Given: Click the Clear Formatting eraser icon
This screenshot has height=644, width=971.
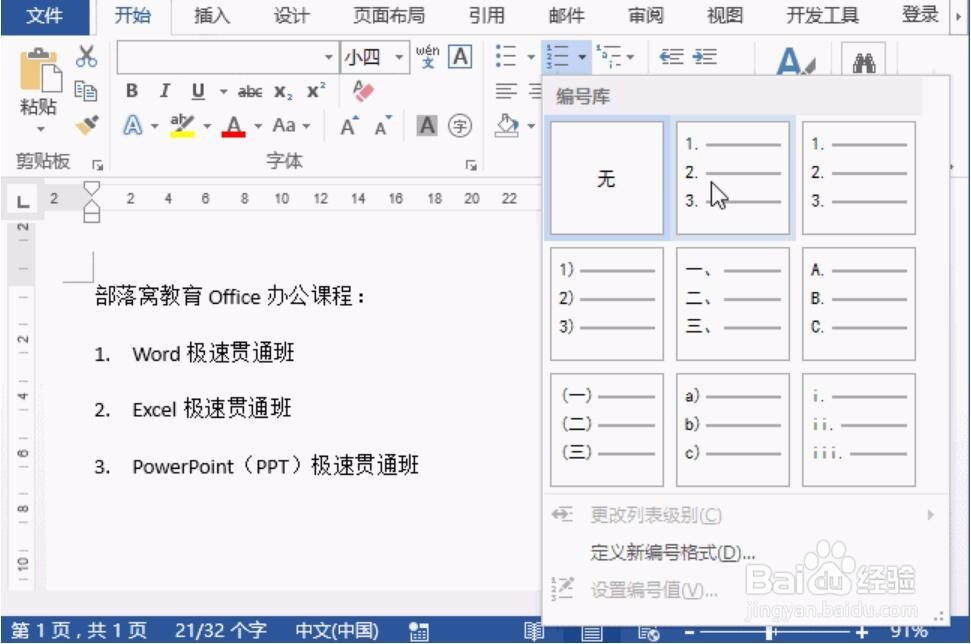Looking at the screenshot, I should [363, 92].
